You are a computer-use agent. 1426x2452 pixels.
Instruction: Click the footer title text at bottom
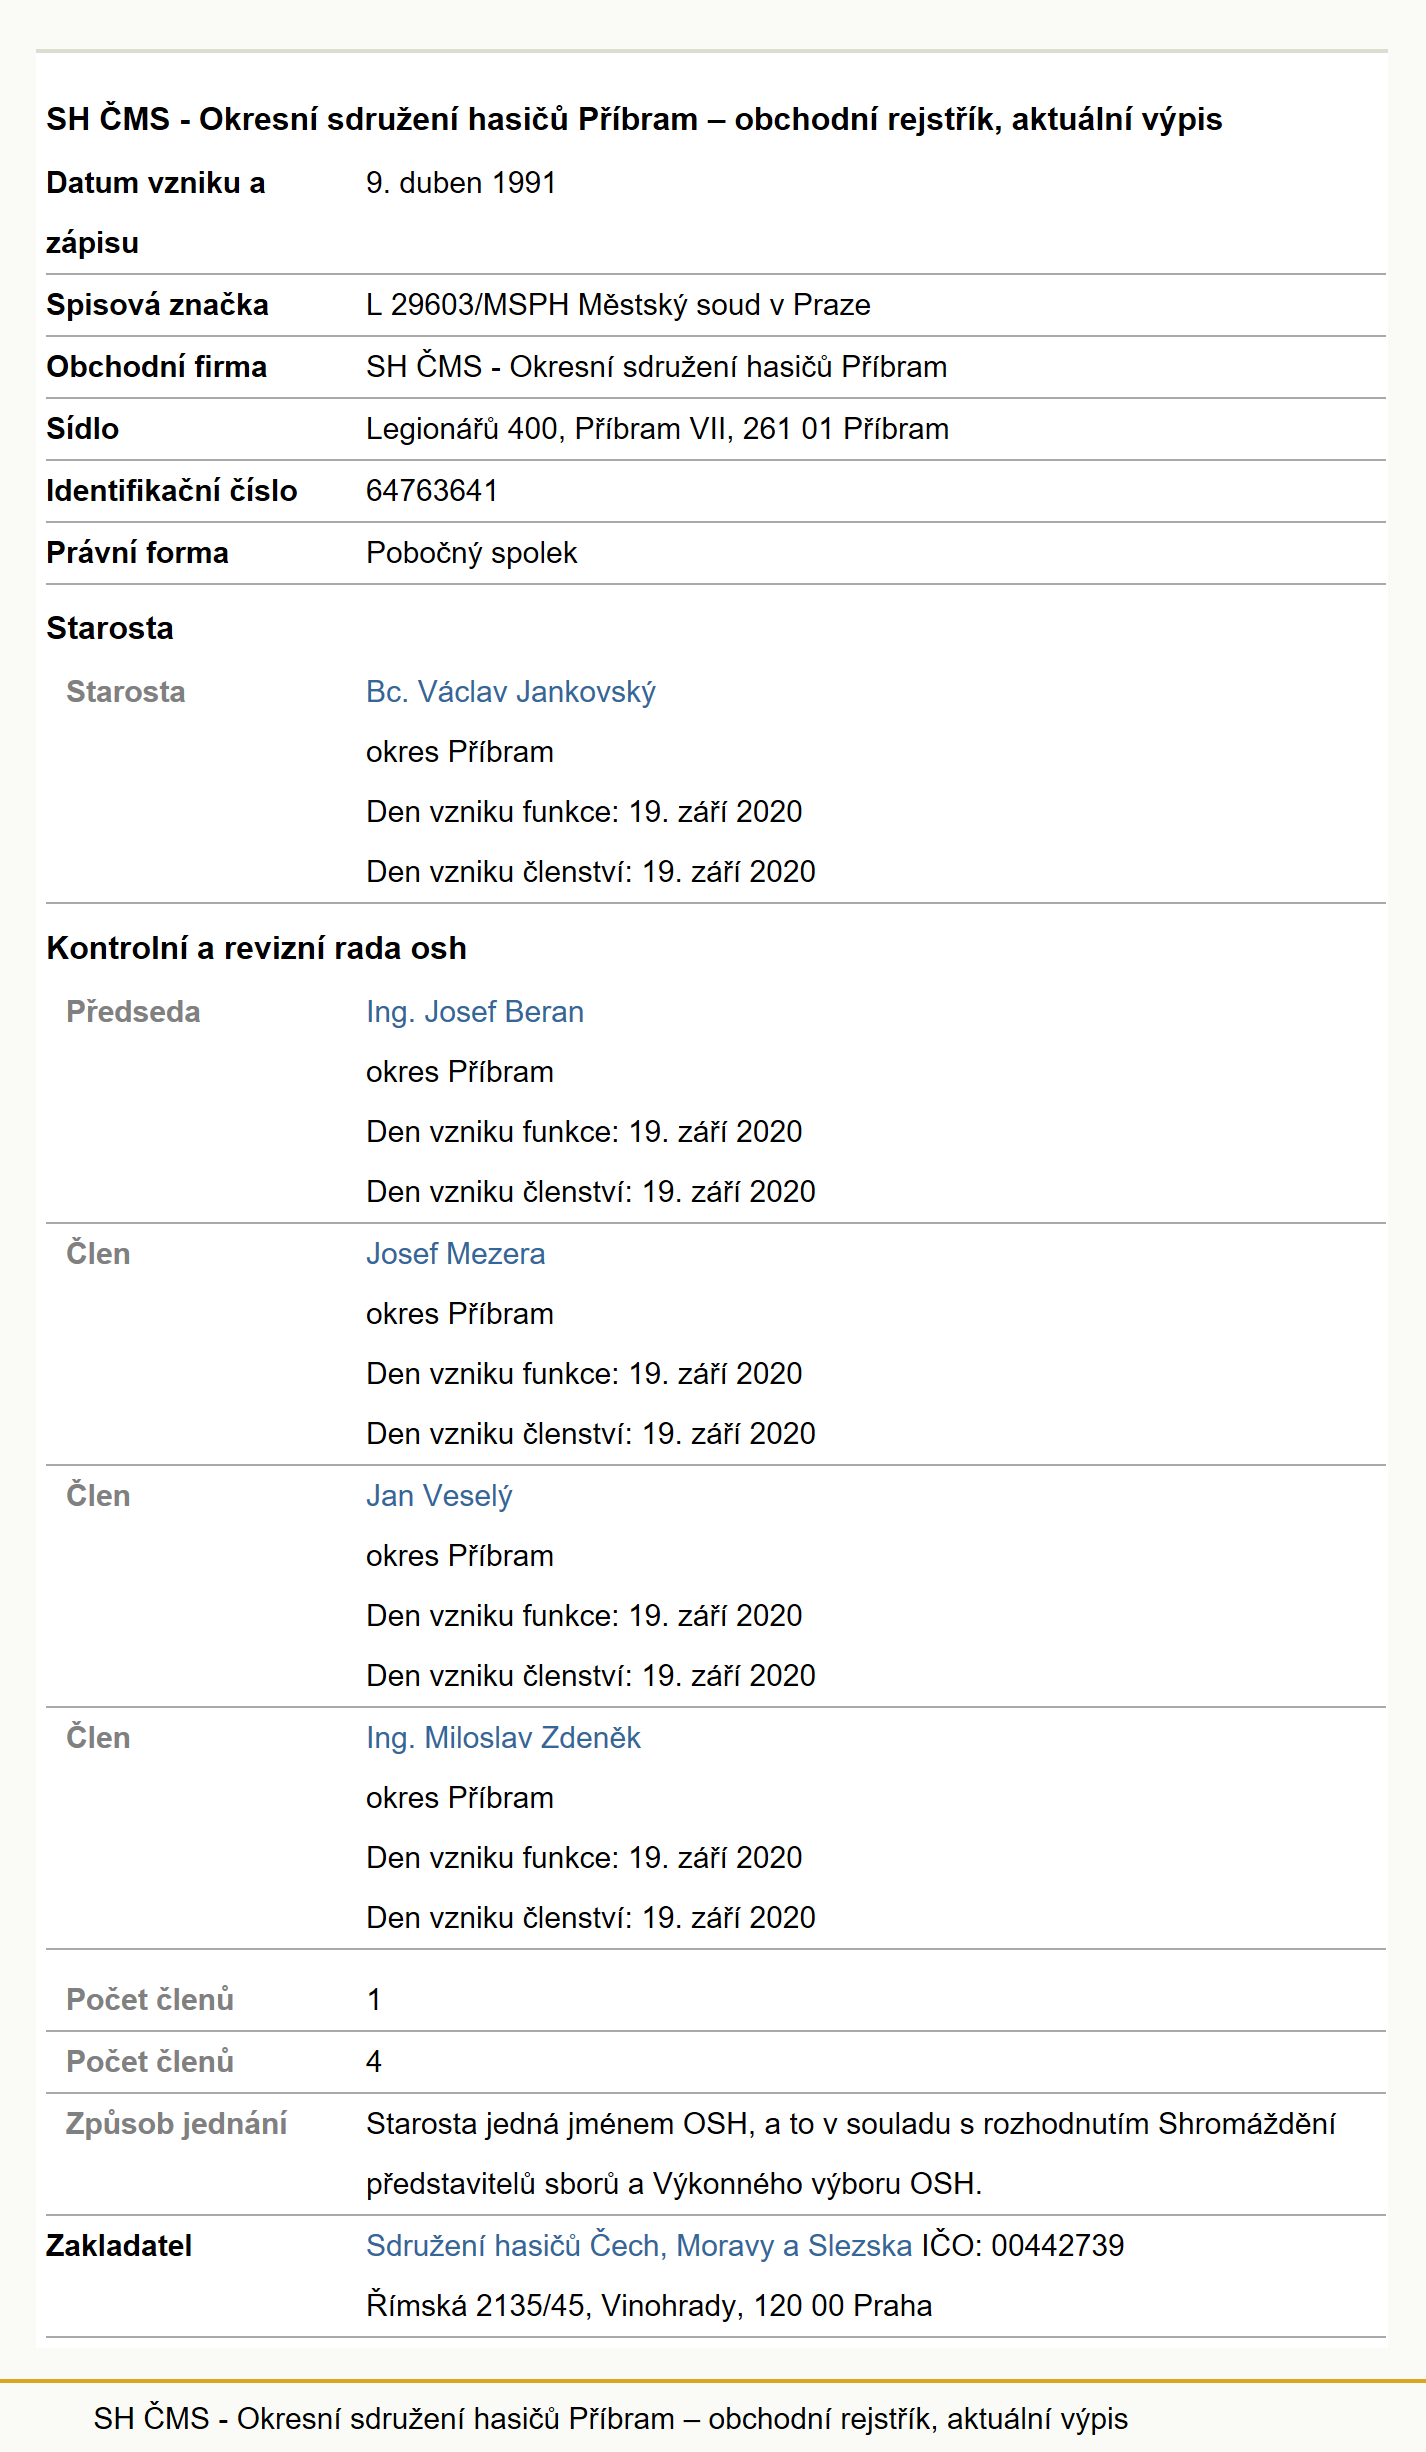pyautogui.click(x=610, y=2418)
